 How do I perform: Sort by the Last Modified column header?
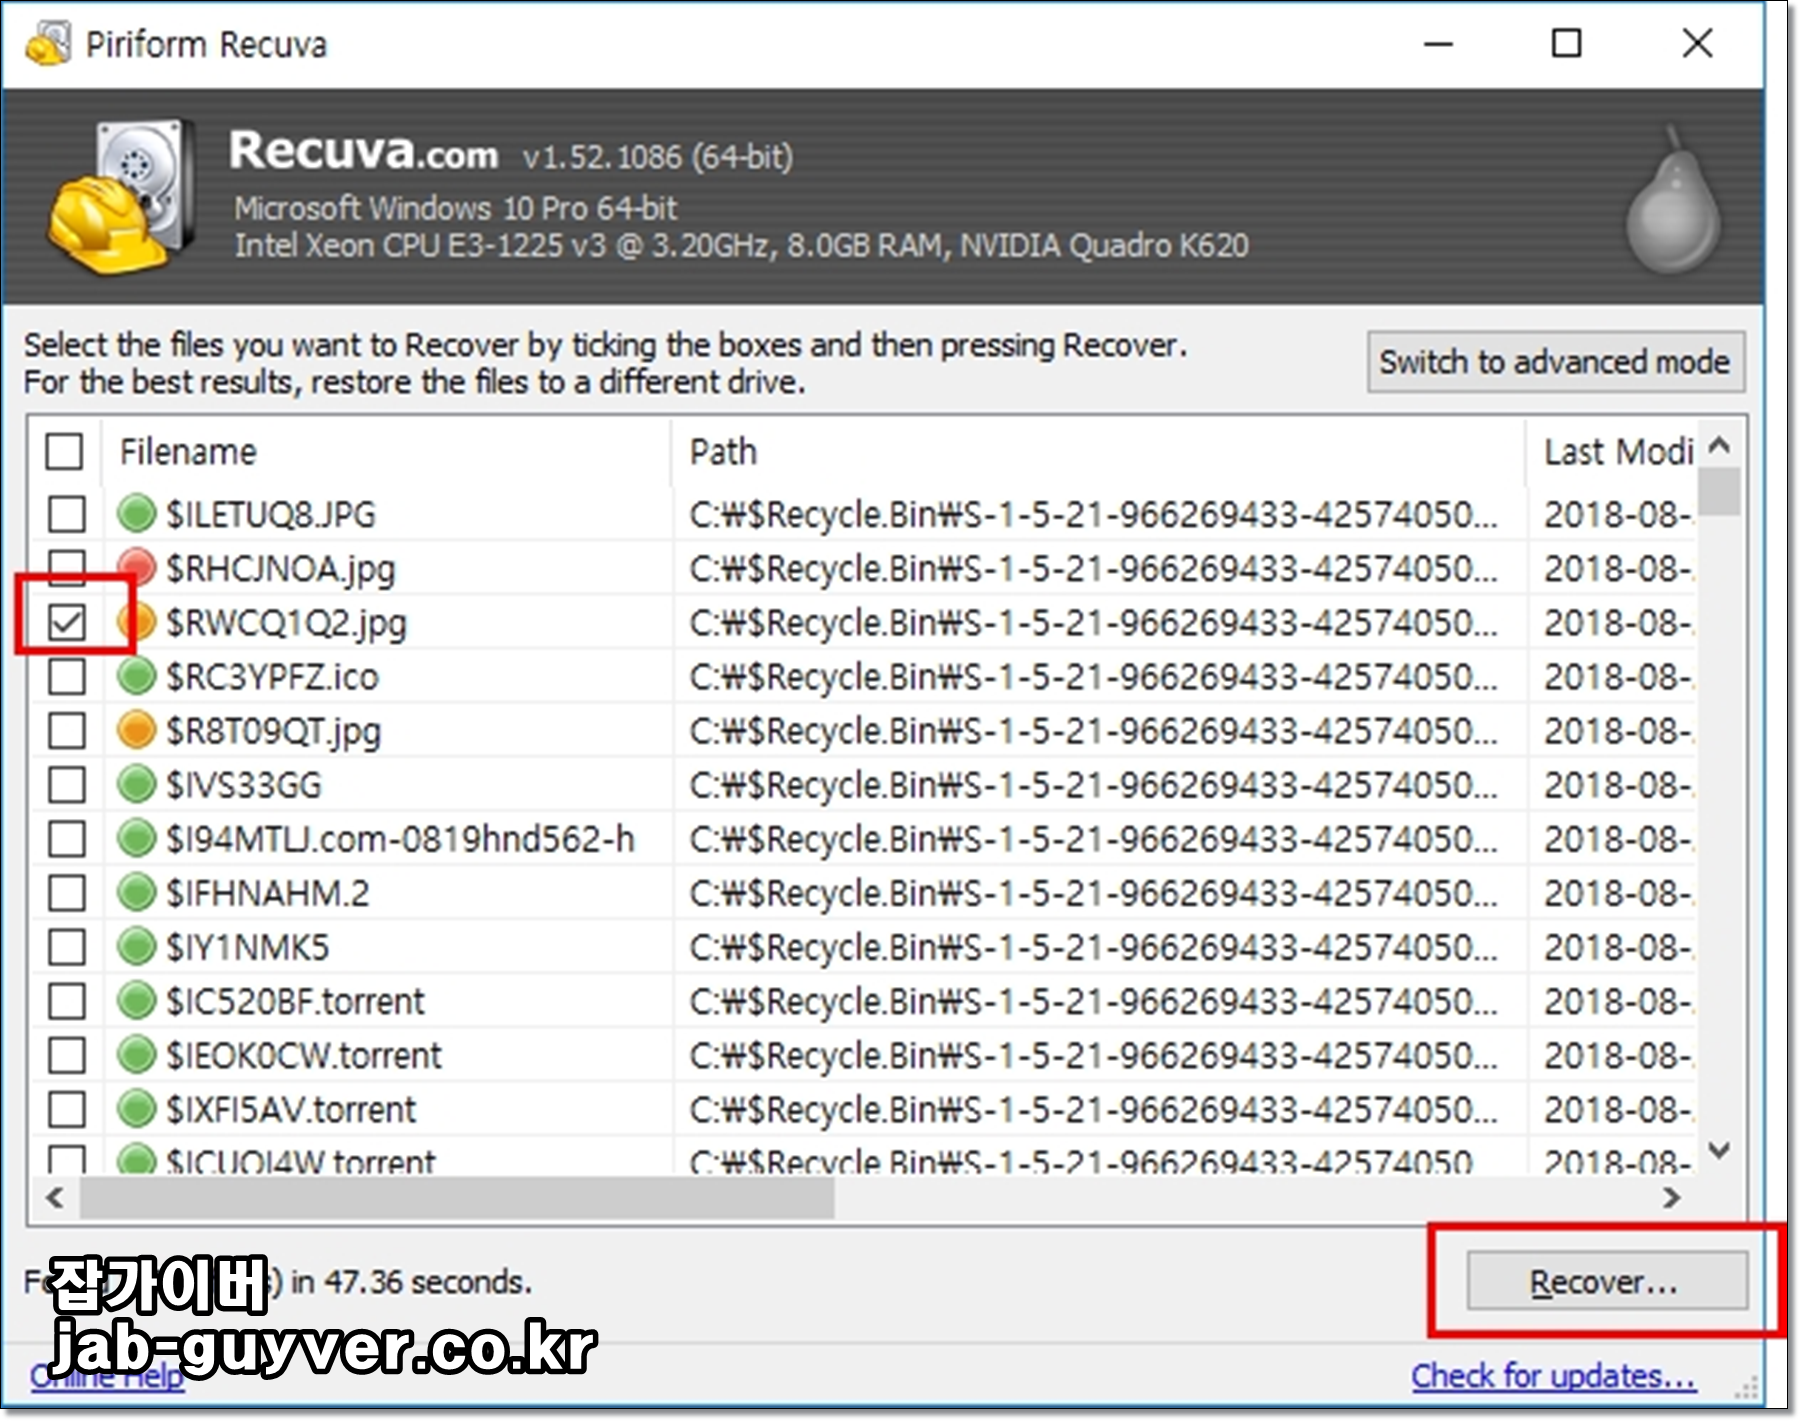[1612, 452]
